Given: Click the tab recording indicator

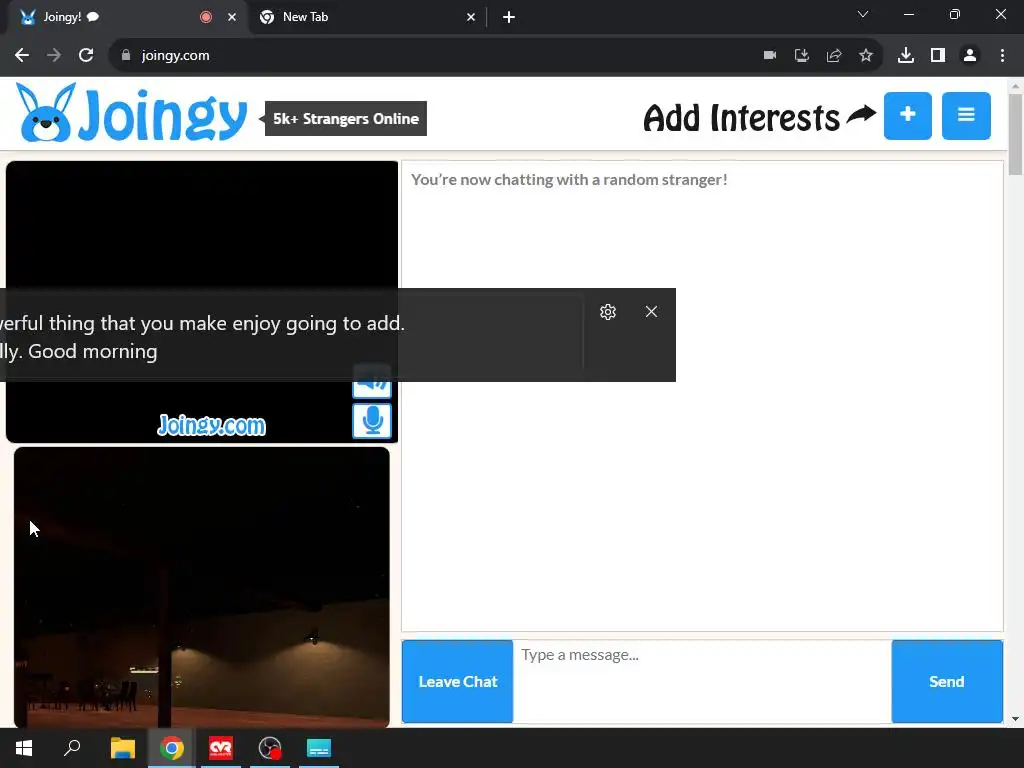Looking at the screenshot, I should tap(206, 17).
